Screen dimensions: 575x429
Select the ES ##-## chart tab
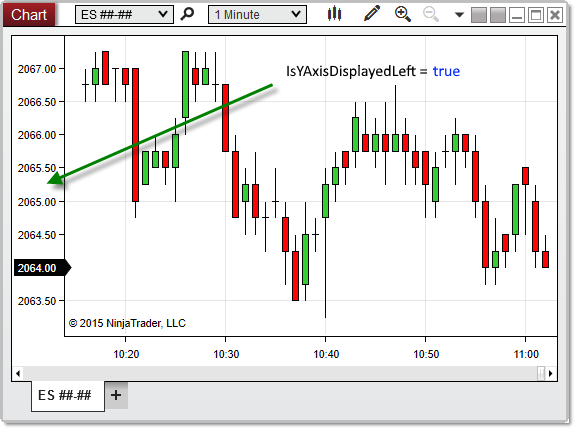pyautogui.click(x=68, y=396)
